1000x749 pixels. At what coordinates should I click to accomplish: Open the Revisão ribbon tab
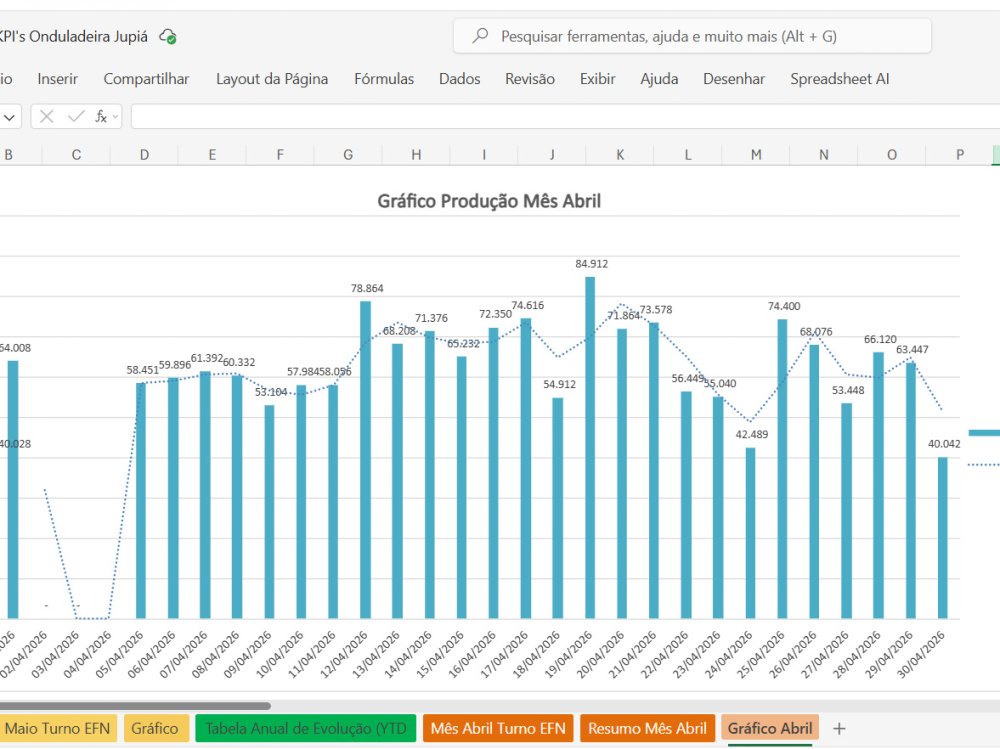pos(530,79)
